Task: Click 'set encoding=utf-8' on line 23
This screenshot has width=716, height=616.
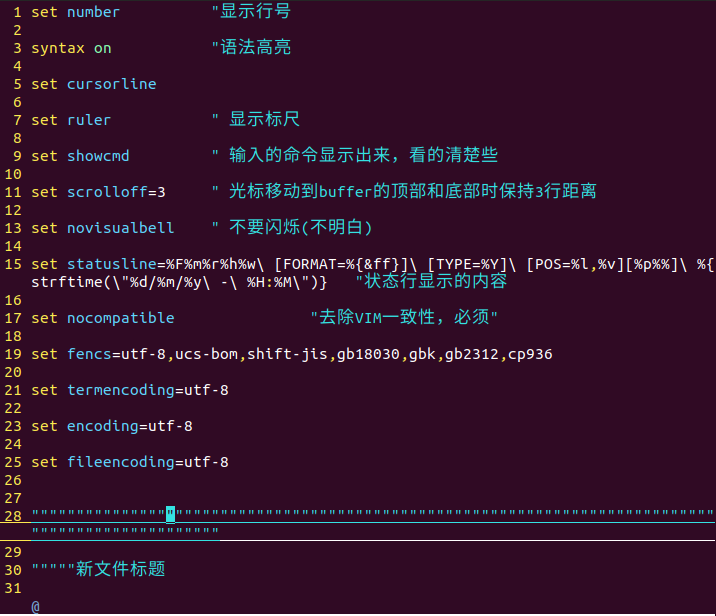Action: pyautogui.click(x=111, y=426)
